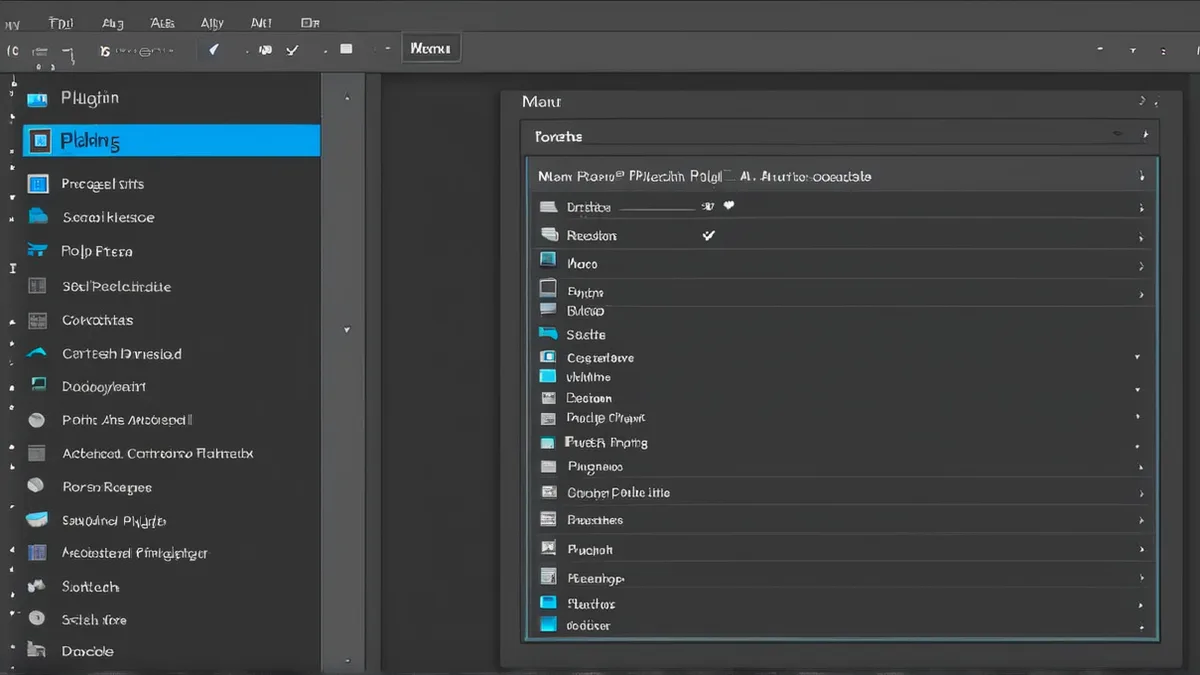The height and width of the screenshot is (675, 1200).
Task: Click the gray icon beside 'Drstibe' in list
Action: coord(548,207)
